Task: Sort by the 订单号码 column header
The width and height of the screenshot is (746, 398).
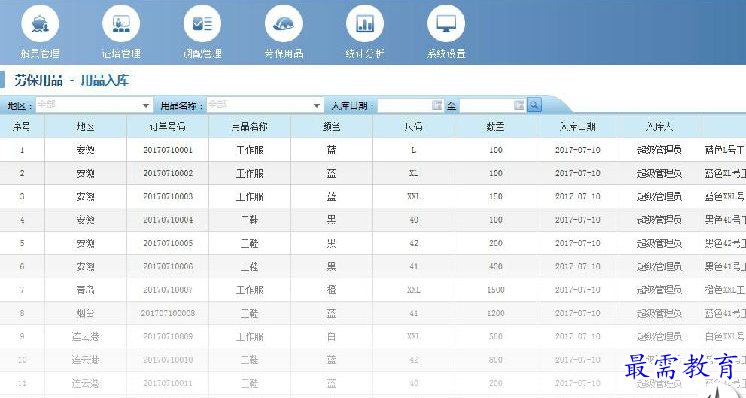Action: (x=167, y=126)
